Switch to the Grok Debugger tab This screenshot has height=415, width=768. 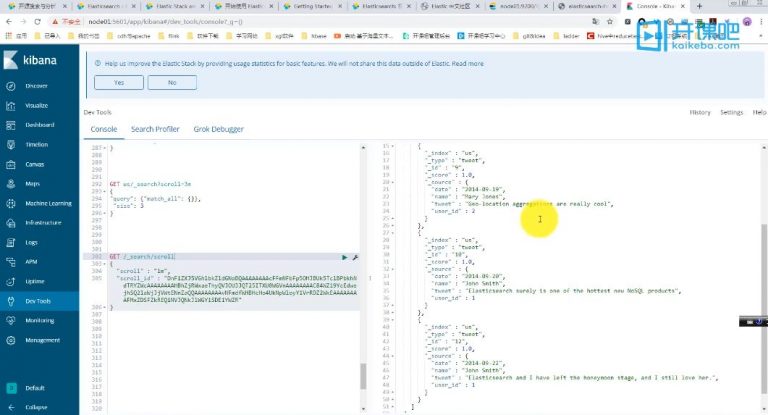tap(218, 129)
